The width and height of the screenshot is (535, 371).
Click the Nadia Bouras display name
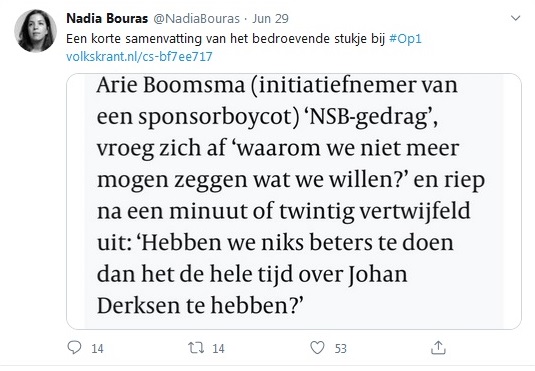pos(107,18)
